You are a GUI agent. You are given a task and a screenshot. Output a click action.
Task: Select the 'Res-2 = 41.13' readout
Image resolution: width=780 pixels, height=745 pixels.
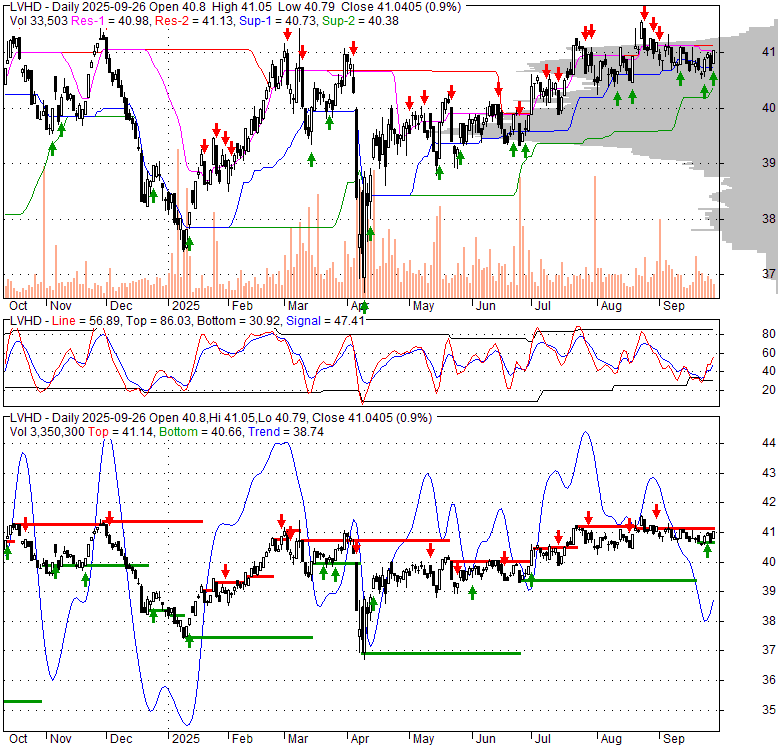(x=194, y=21)
